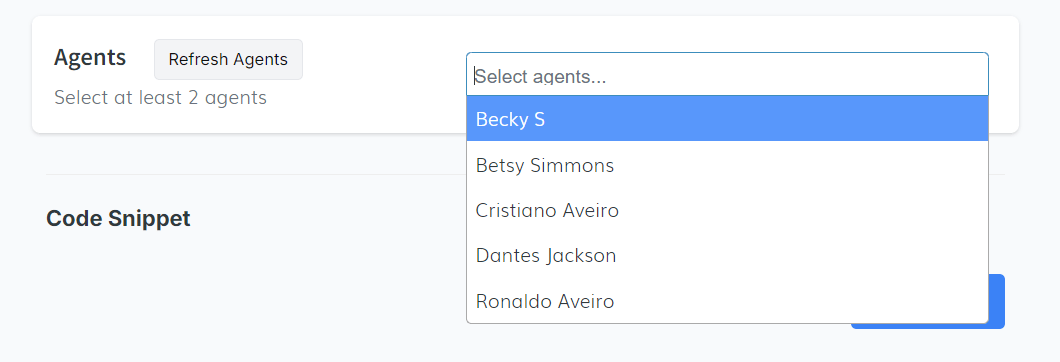Viewport: 1060px width, 362px height.
Task: Pick Cristiano Aveiro as an agent
Action: pos(727,210)
